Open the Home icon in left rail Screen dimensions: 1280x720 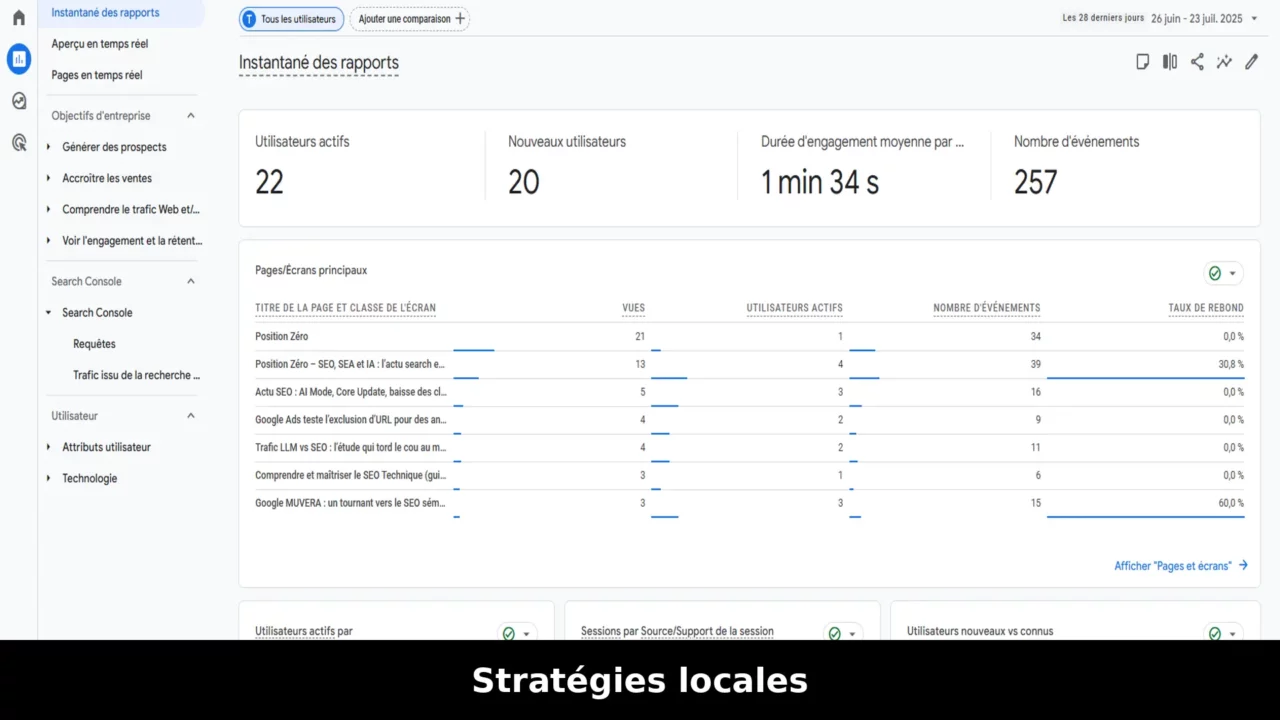point(18,17)
